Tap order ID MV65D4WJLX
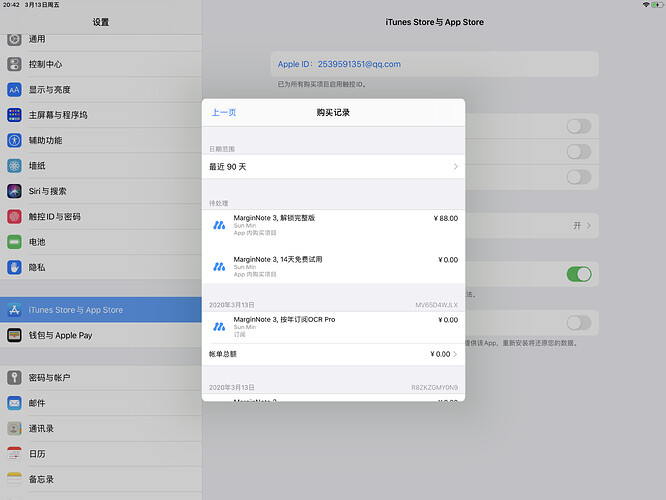Screen dimensions: 666x500 tap(436, 305)
